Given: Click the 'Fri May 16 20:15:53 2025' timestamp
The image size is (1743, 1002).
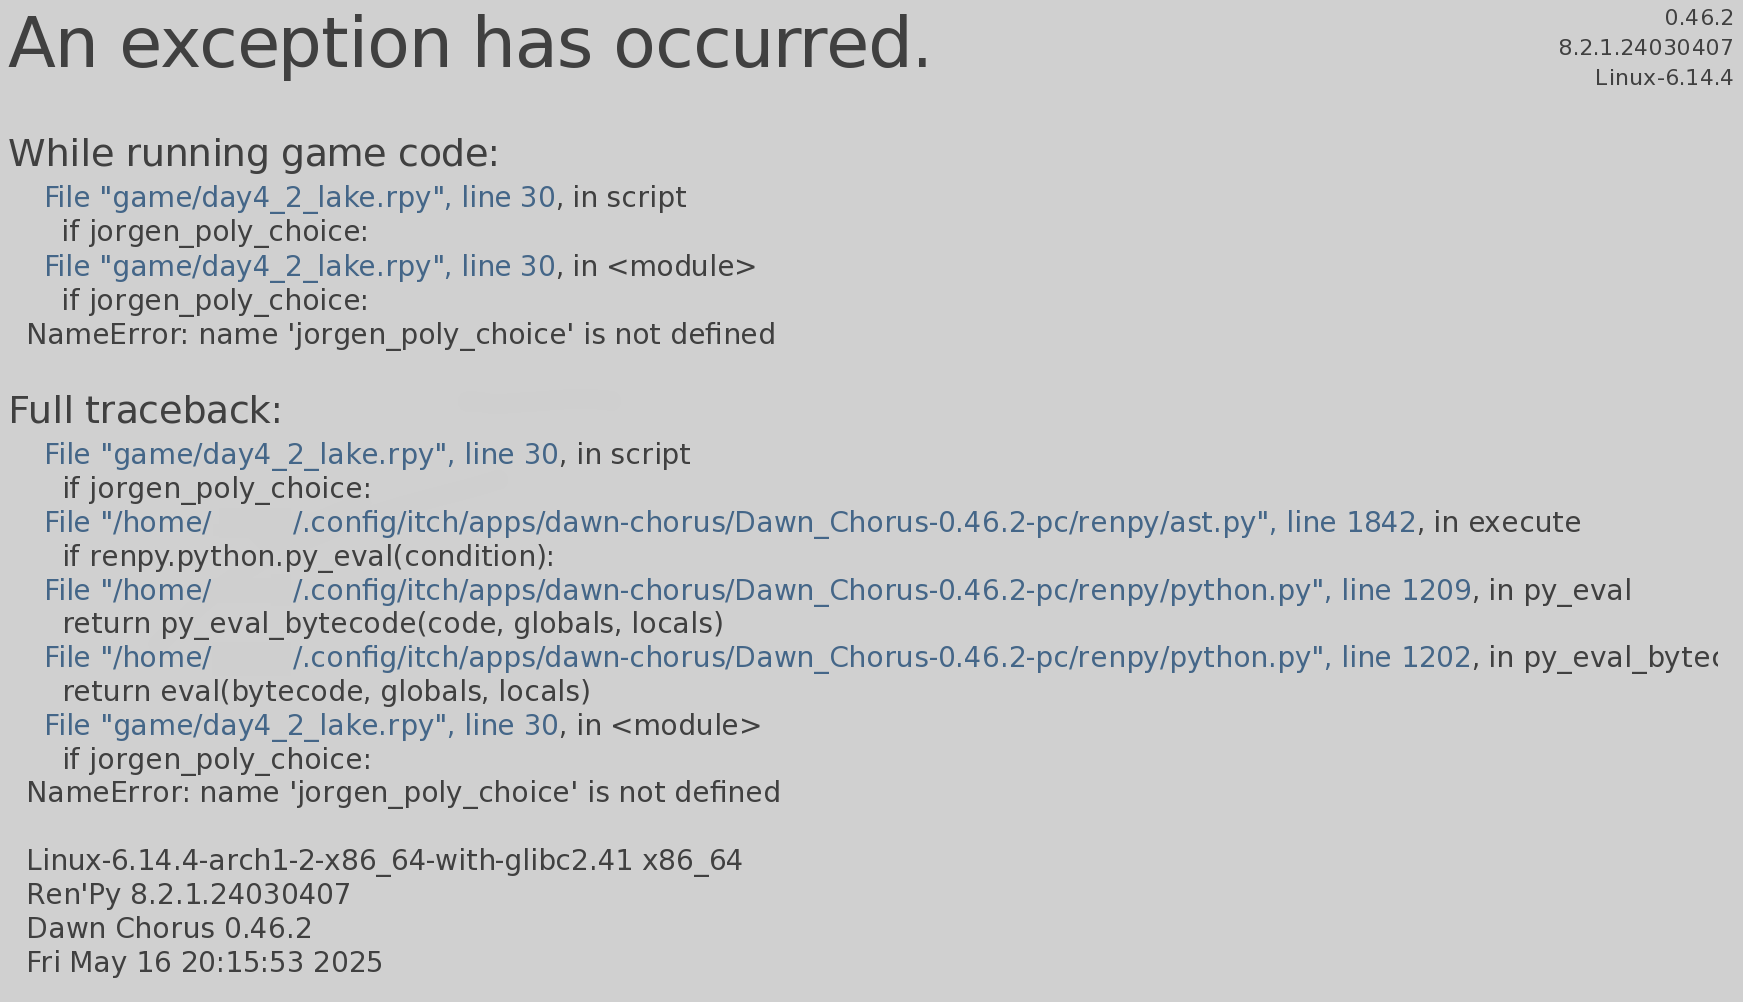Looking at the screenshot, I should point(204,963).
